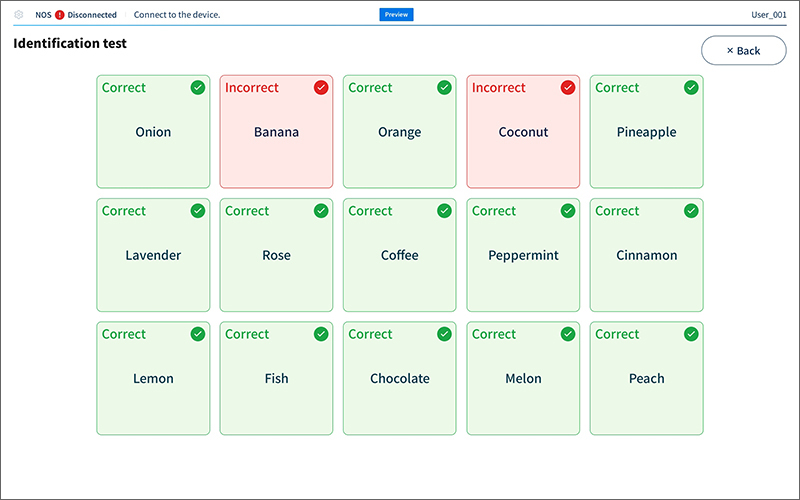The image size is (800, 500).
Task: Click the red checkmark icon on Banana card
Action: pyautogui.click(x=321, y=88)
